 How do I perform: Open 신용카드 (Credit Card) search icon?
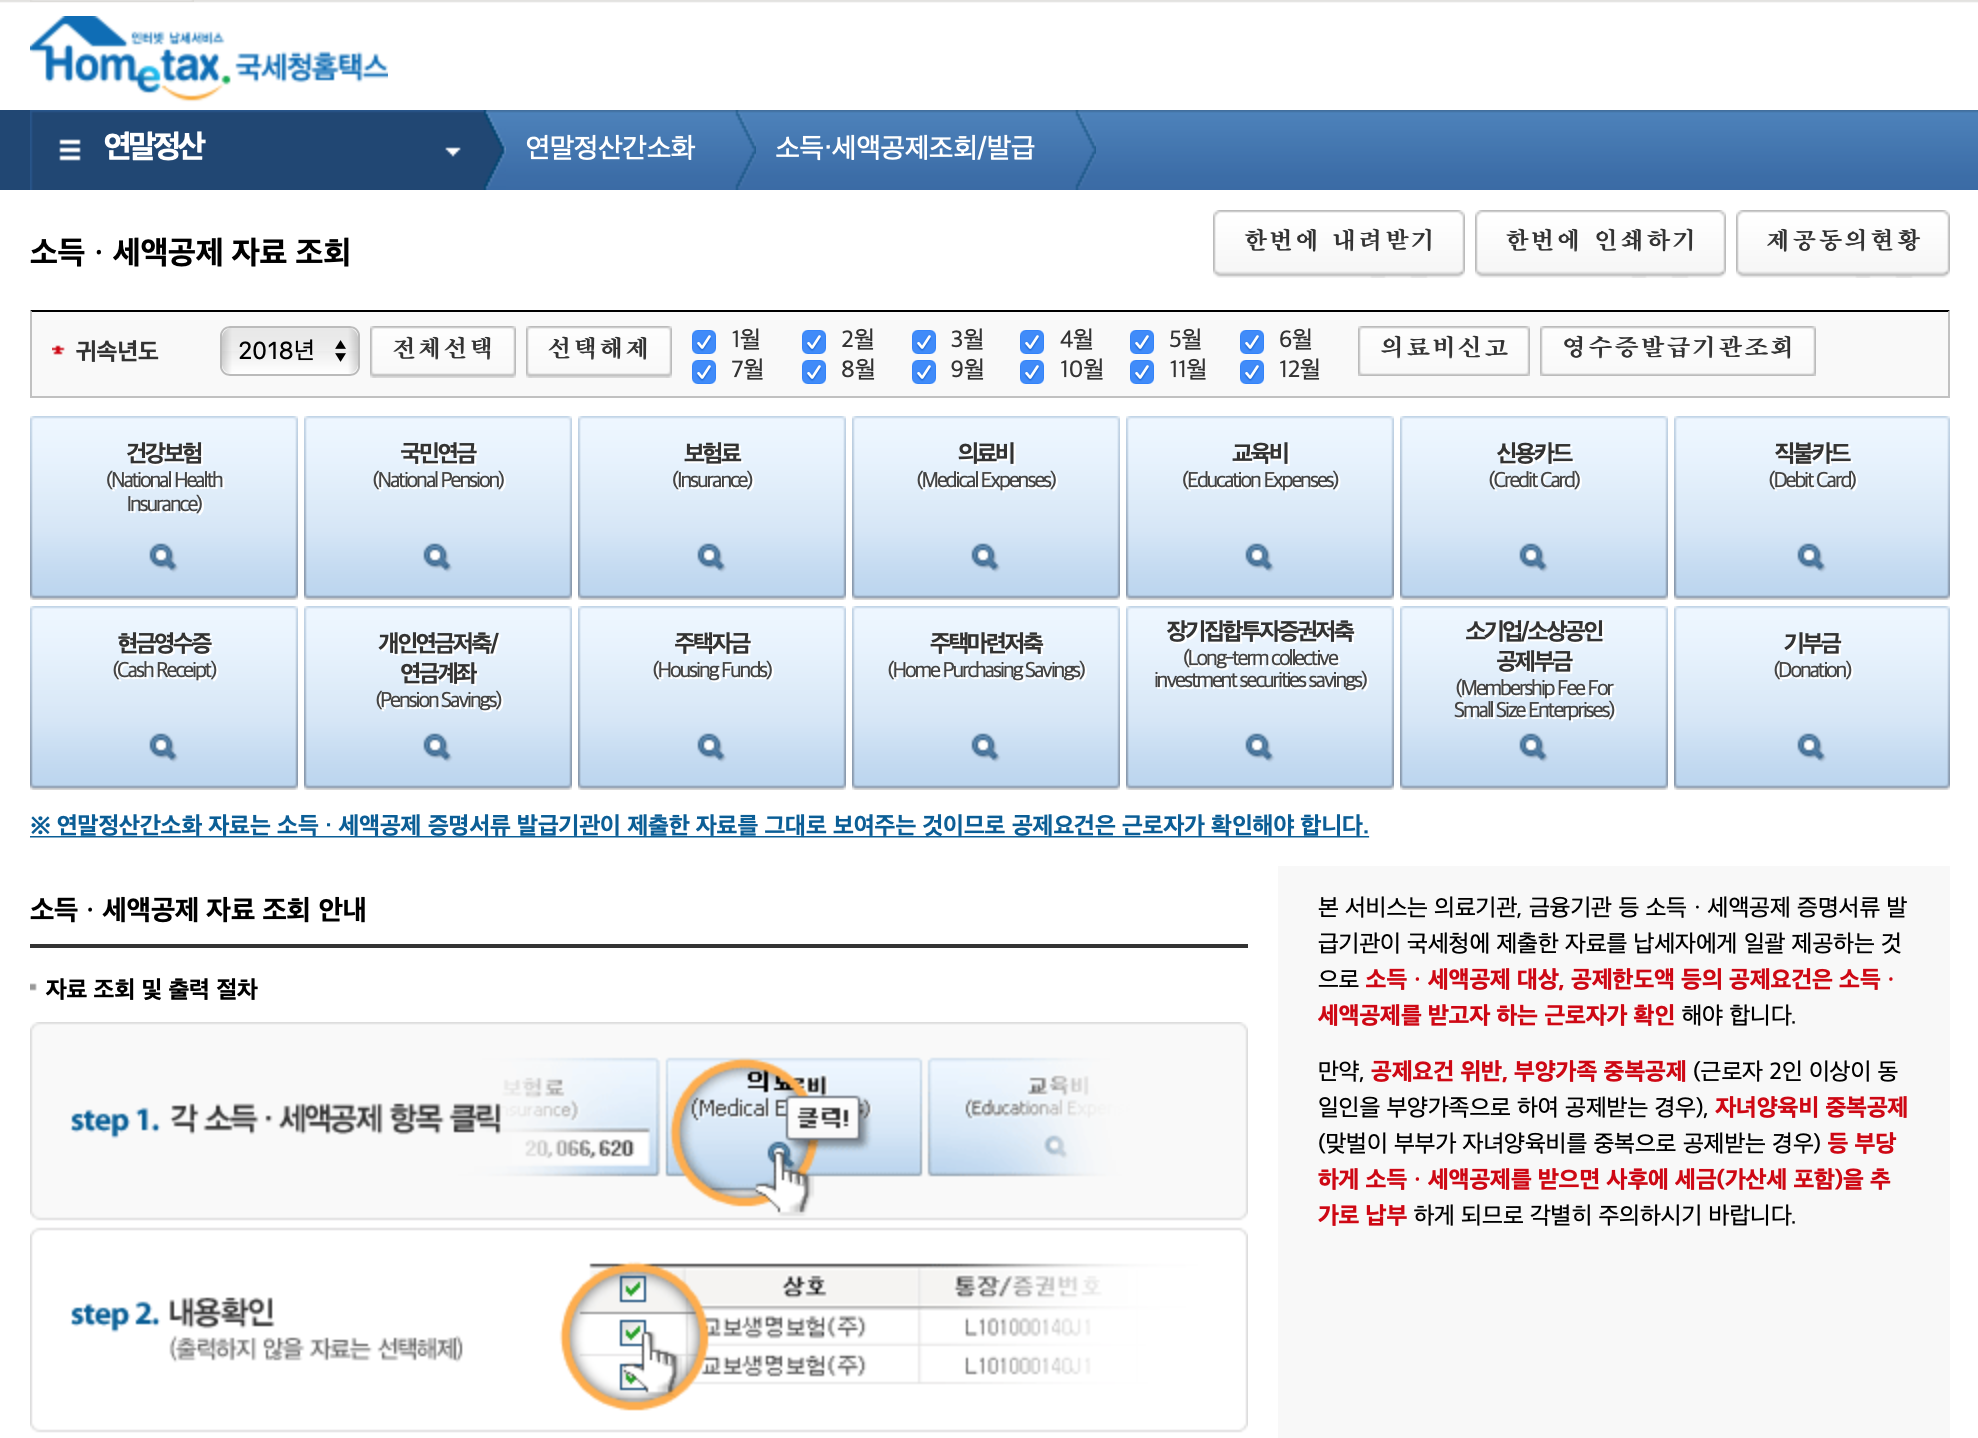[1533, 556]
